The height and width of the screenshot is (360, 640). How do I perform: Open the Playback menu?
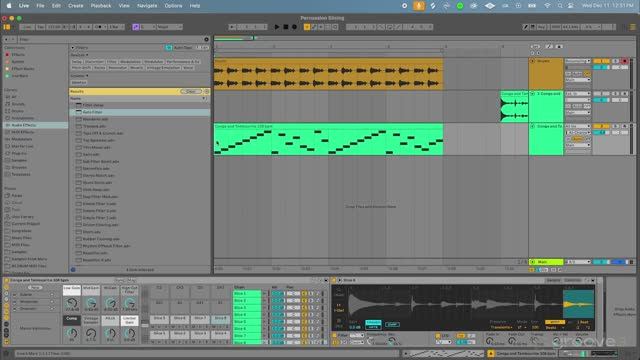pyautogui.click(x=101, y=6)
